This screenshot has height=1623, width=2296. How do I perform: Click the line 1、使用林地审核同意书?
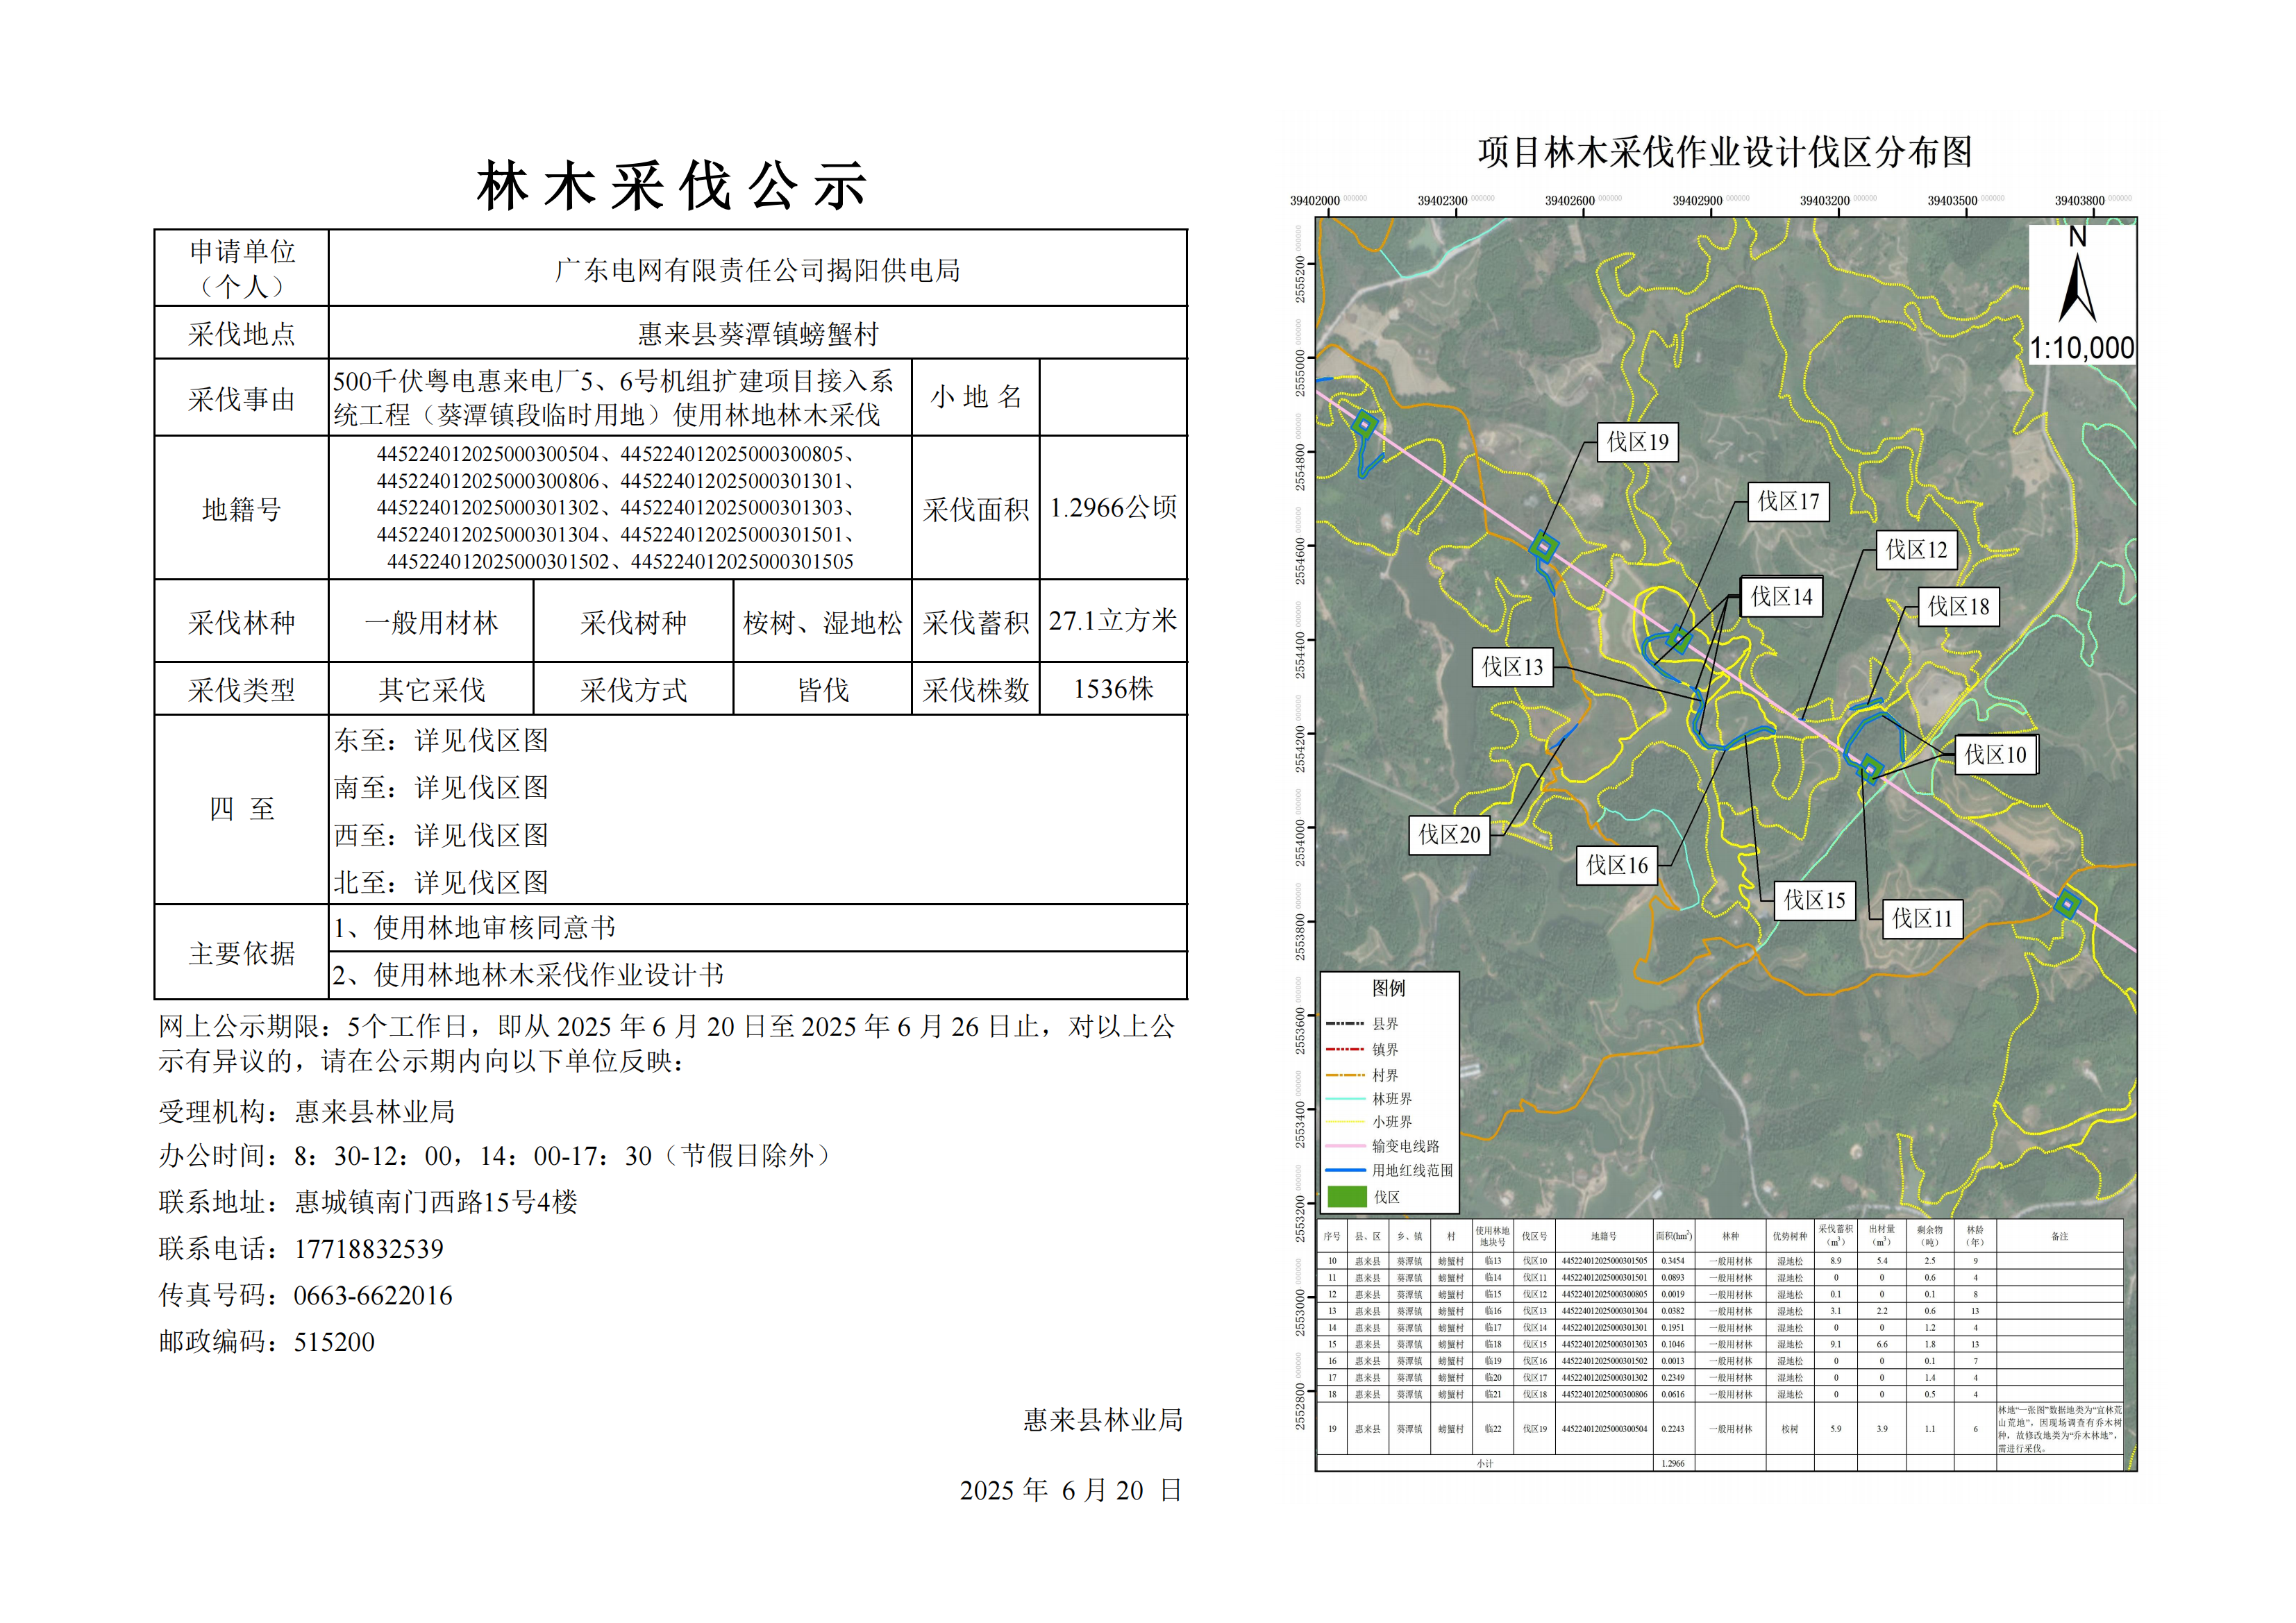point(474,928)
